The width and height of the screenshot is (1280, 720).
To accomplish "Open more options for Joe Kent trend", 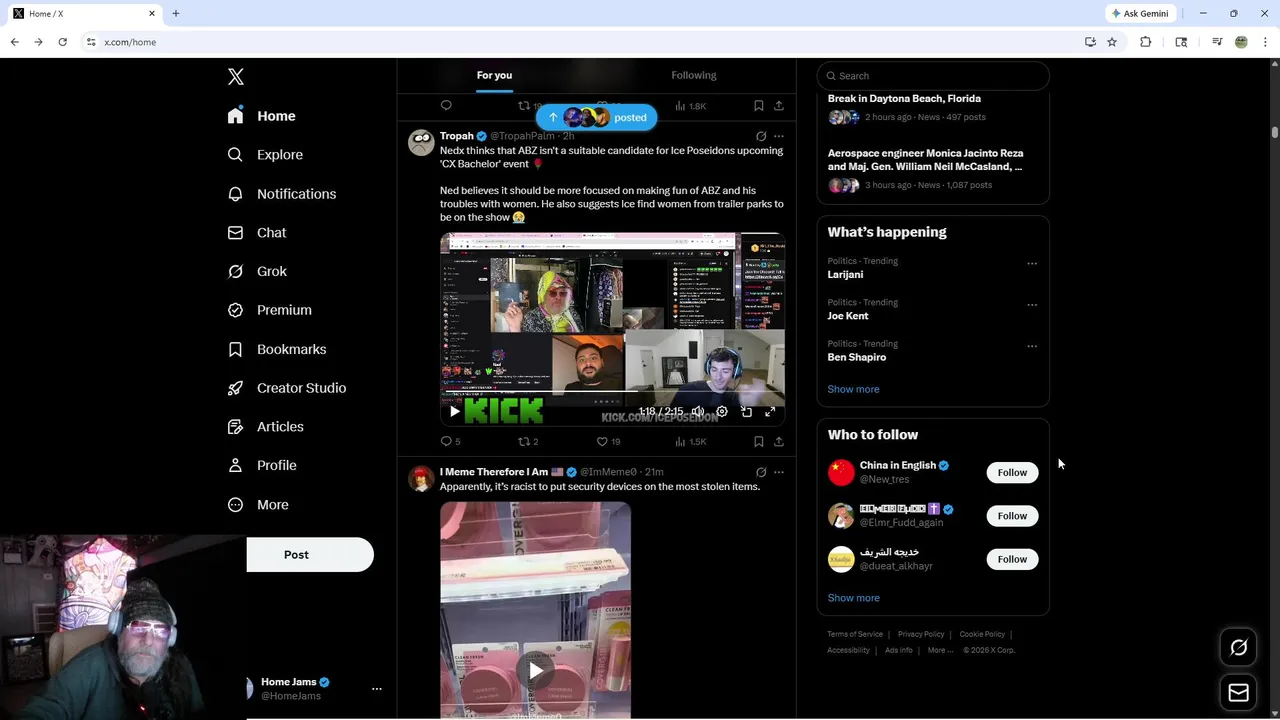I will 1032,305.
